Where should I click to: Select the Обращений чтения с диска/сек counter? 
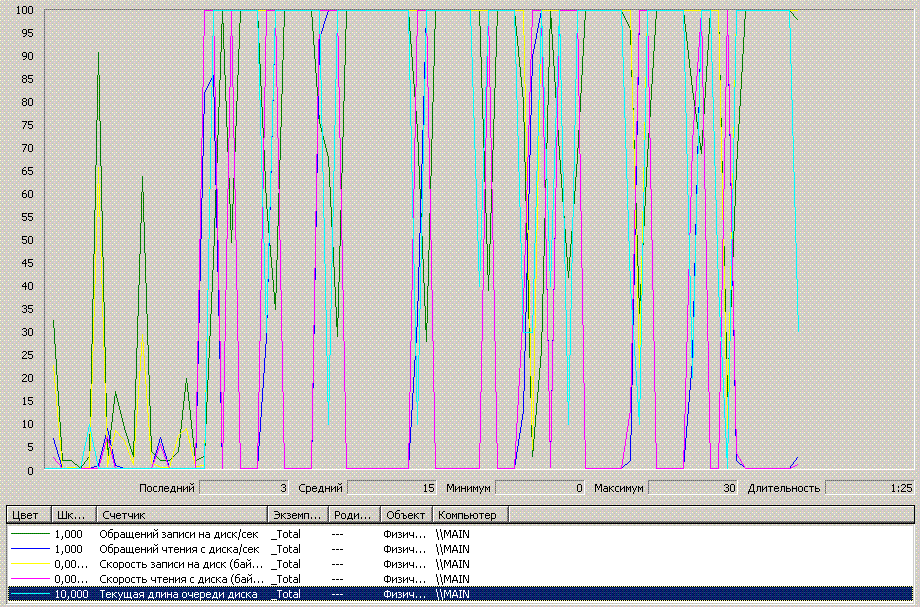[180, 548]
